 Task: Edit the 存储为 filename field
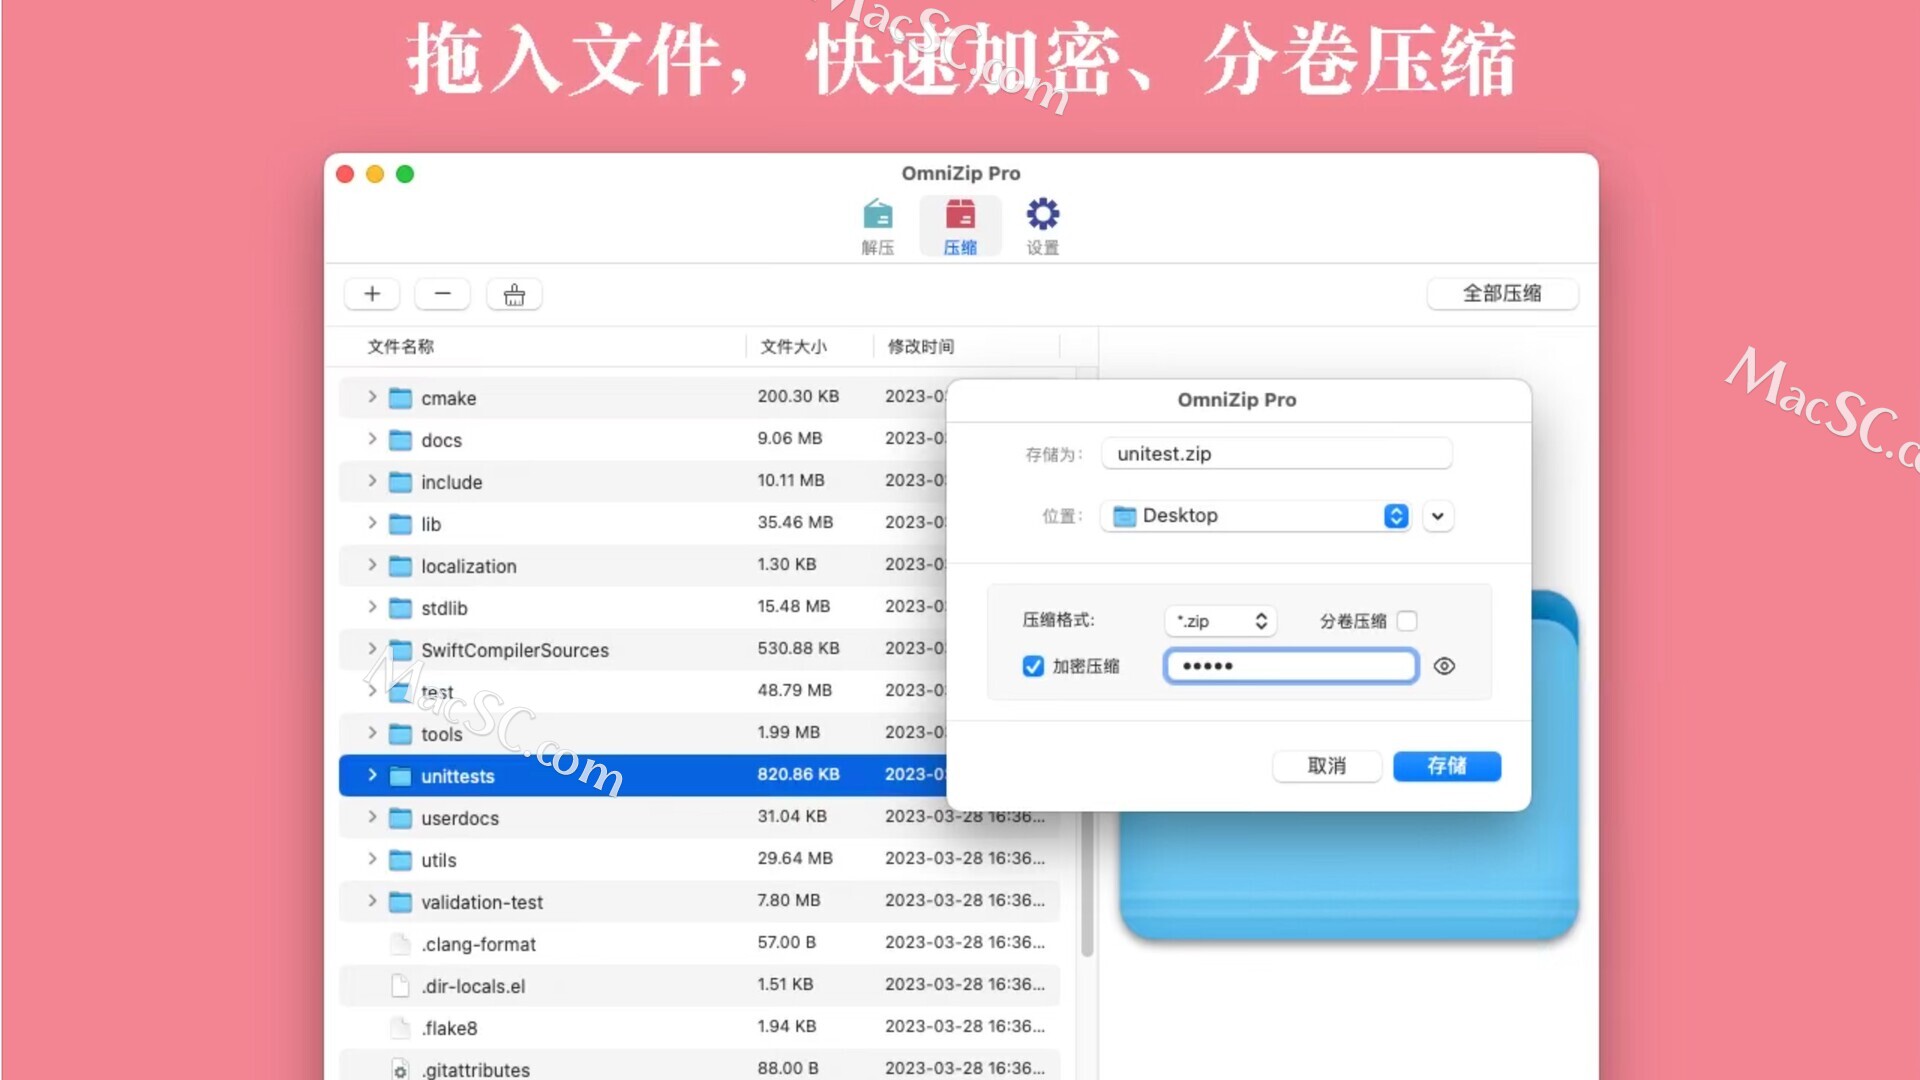click(x=1276, y=454)
